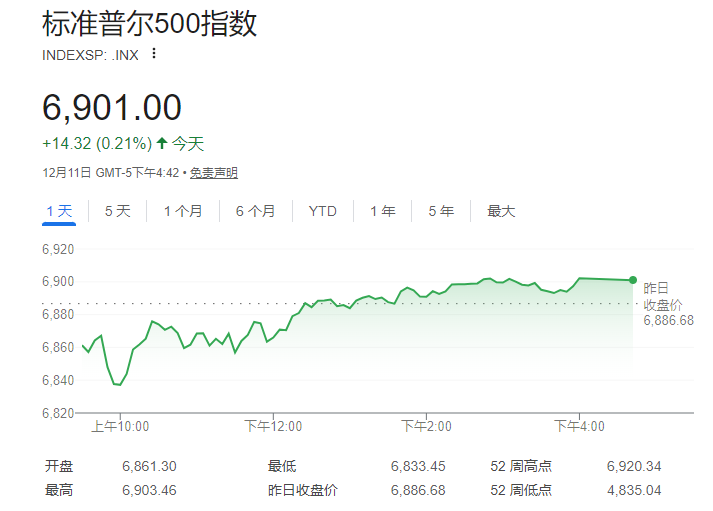
Task: Click the 52 周低点 label
Action: click(x=521, y=491)
